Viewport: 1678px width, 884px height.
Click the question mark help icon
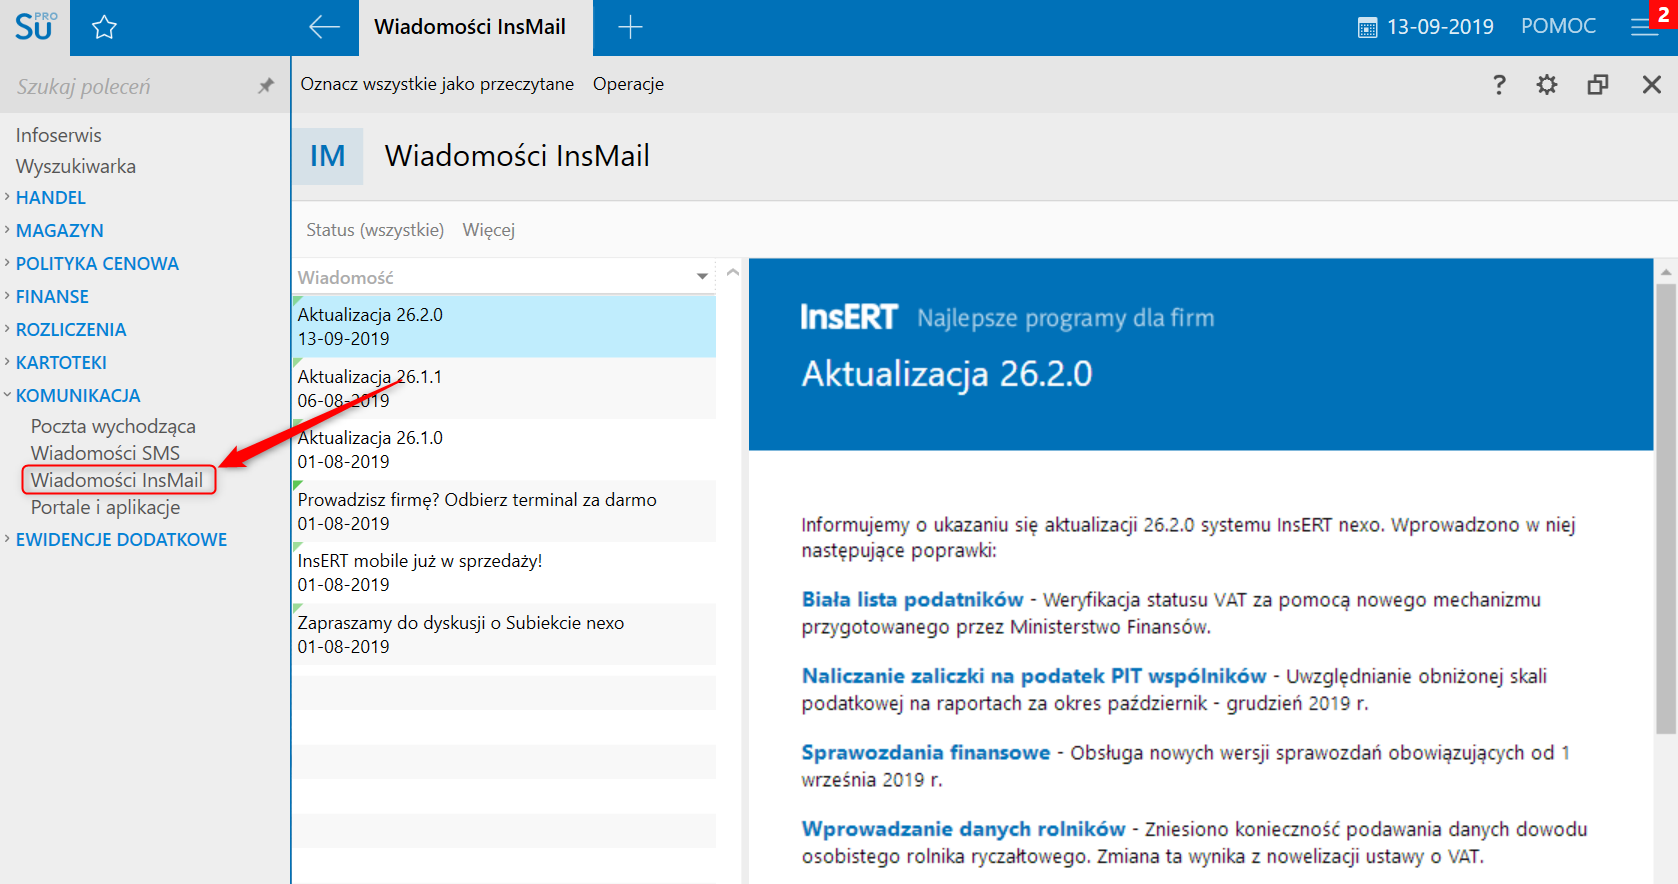coord(1498,85)
